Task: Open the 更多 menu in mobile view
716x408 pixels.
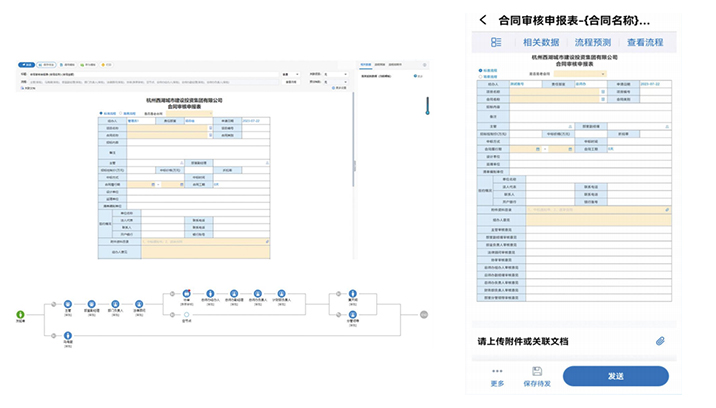Action: (497, 377)
